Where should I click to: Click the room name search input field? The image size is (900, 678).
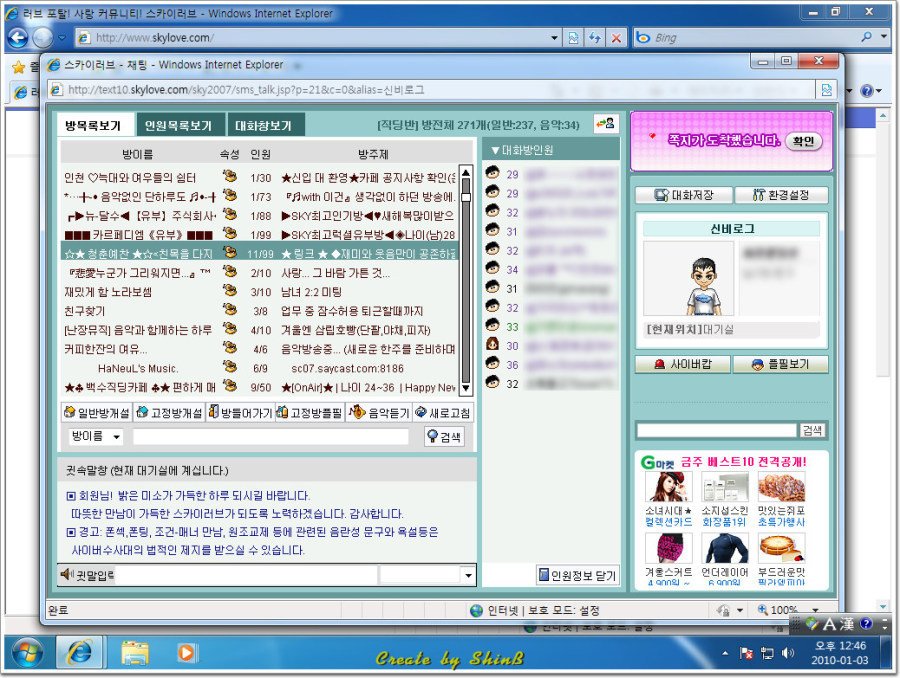(x=270, y=437)
